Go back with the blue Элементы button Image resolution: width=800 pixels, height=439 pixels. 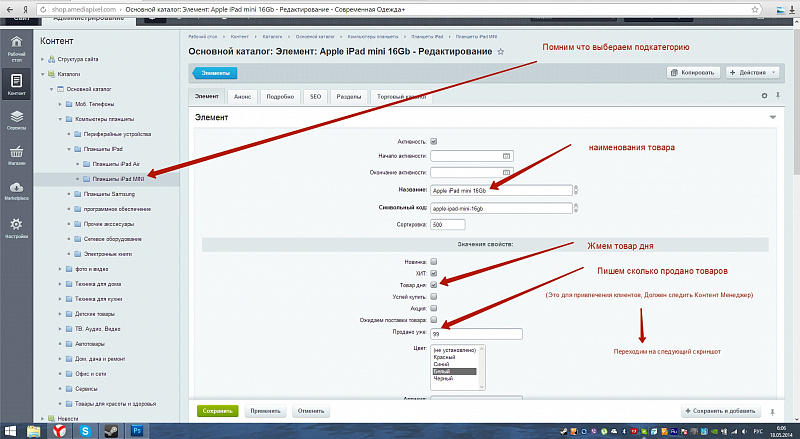coord(215,73)
